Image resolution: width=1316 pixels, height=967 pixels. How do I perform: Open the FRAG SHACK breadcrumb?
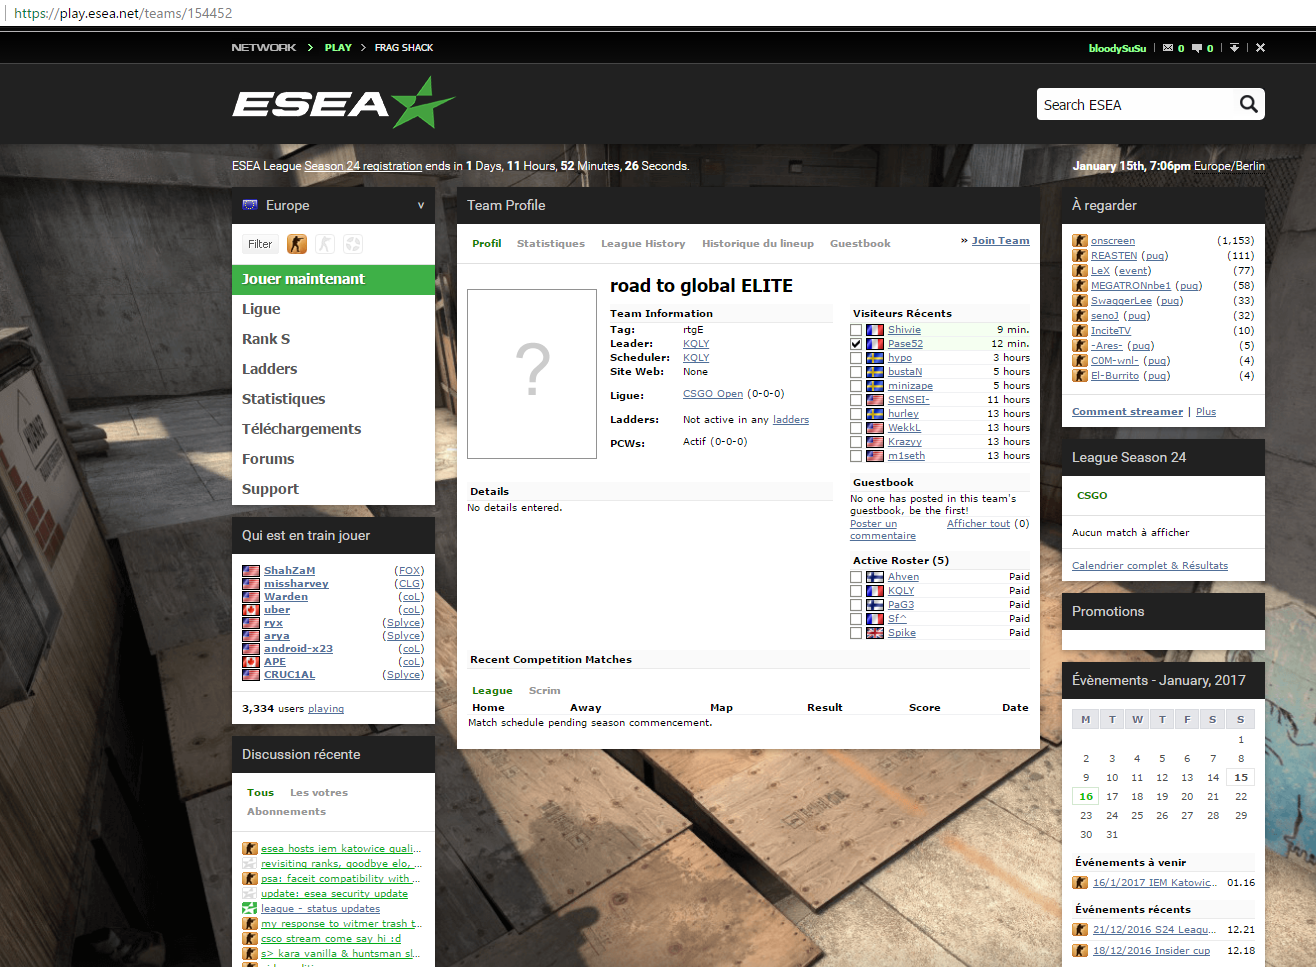coord(404,48)
